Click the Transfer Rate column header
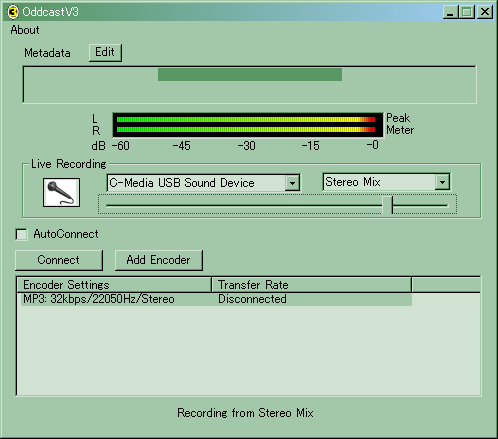The height and width of the screenshot is (439, 498). (312, 285)
